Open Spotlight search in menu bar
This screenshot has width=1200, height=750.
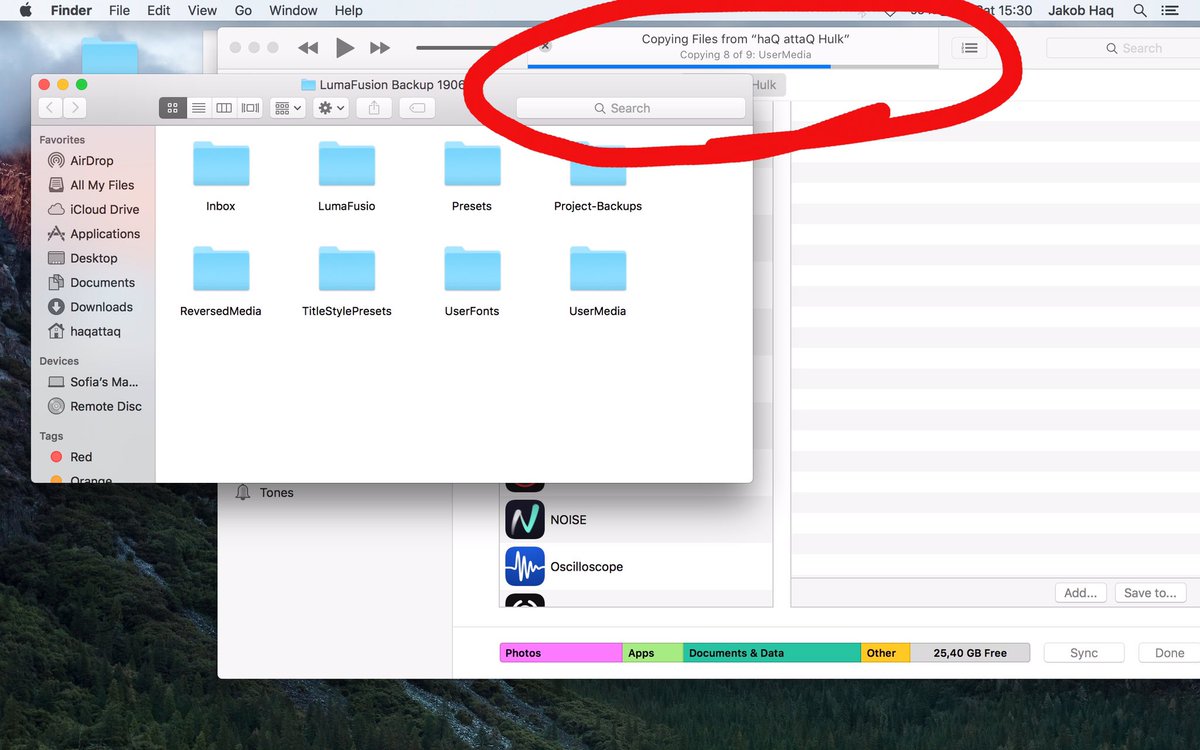[1140, 10]
